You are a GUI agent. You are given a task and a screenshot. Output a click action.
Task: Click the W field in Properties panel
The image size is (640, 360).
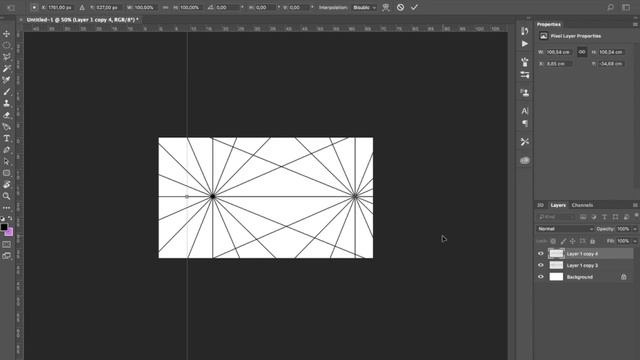click(559, 52)
